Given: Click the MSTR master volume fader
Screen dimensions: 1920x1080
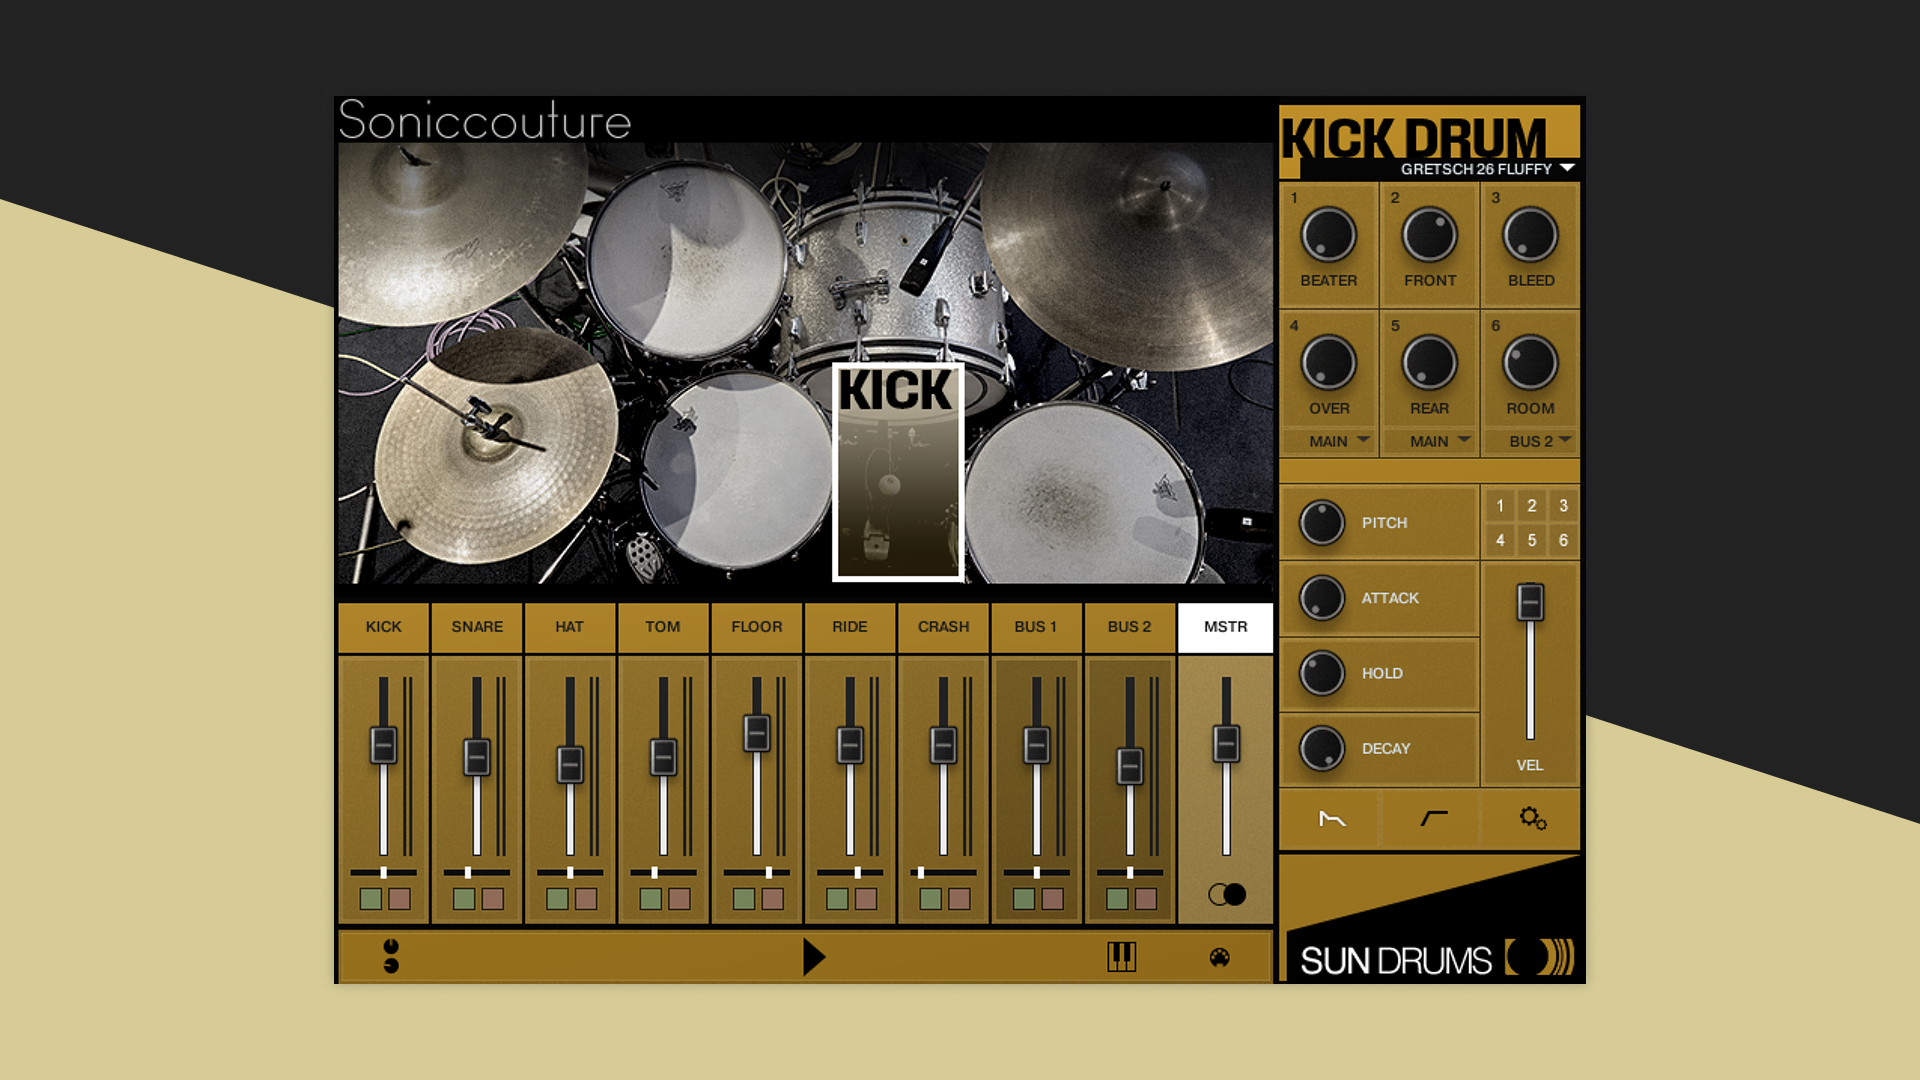Looking at the screenshot, I should [x=1226, y=744].
